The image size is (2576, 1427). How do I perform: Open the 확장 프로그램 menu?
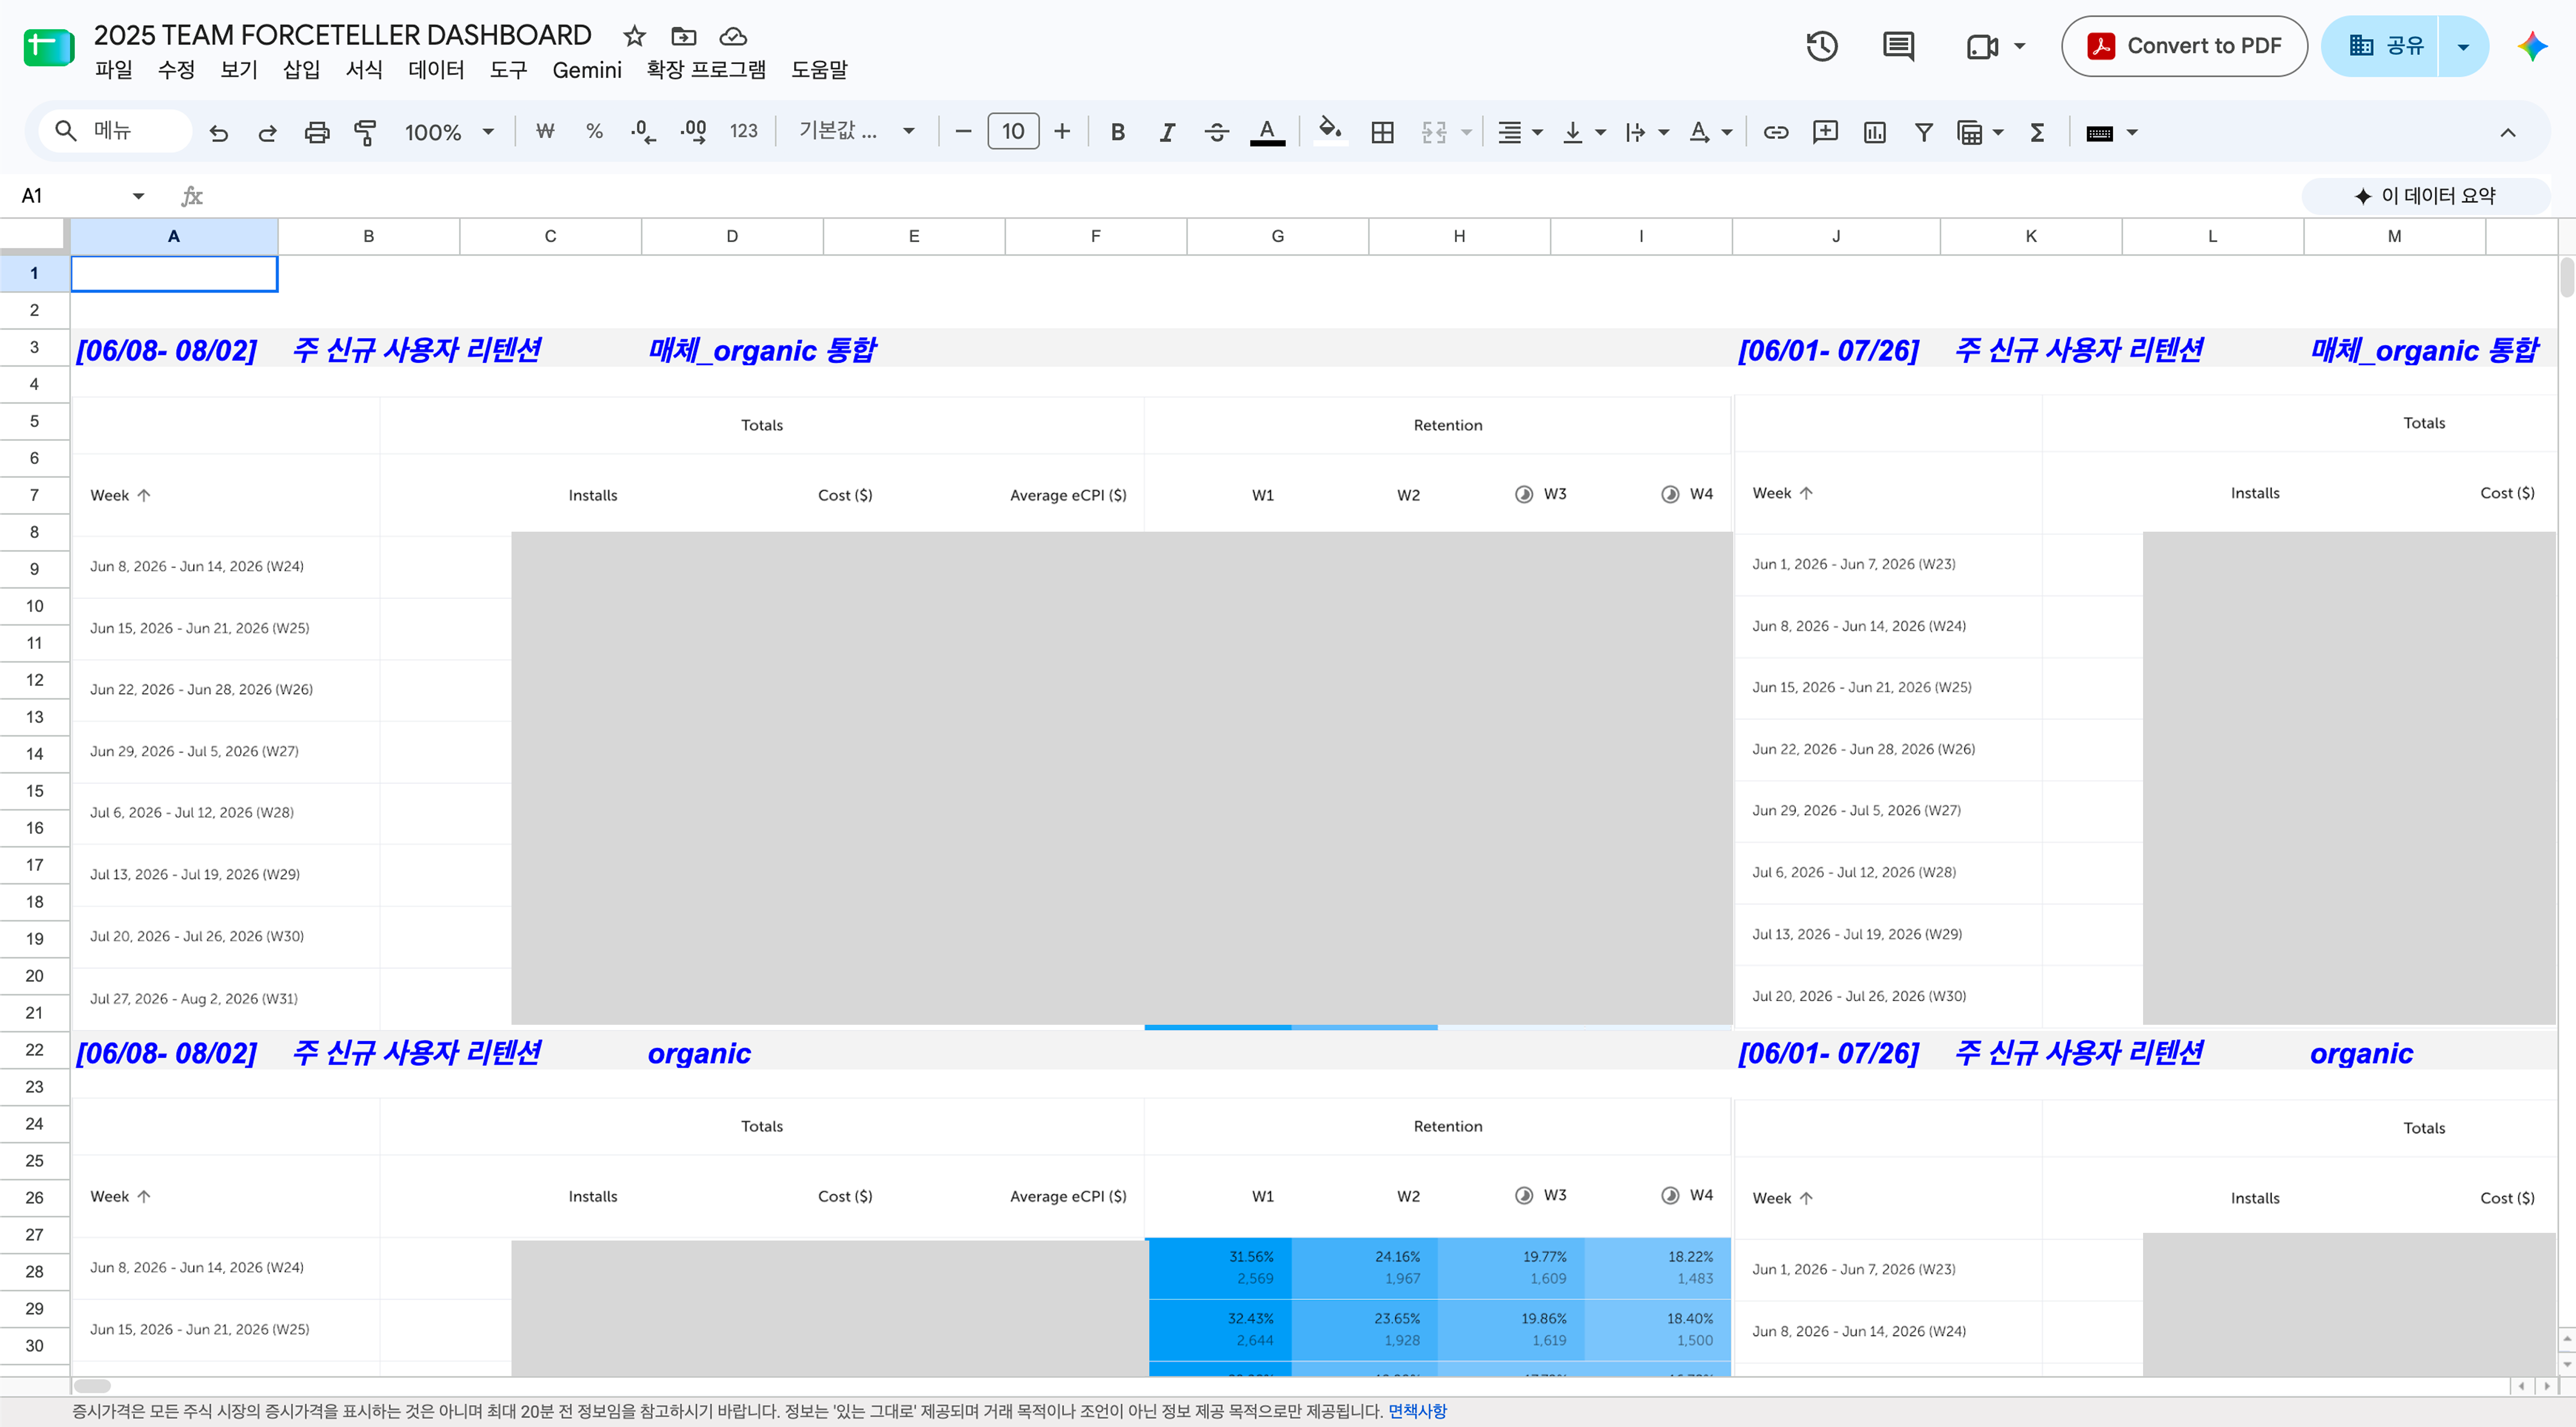tap(706, 69)
